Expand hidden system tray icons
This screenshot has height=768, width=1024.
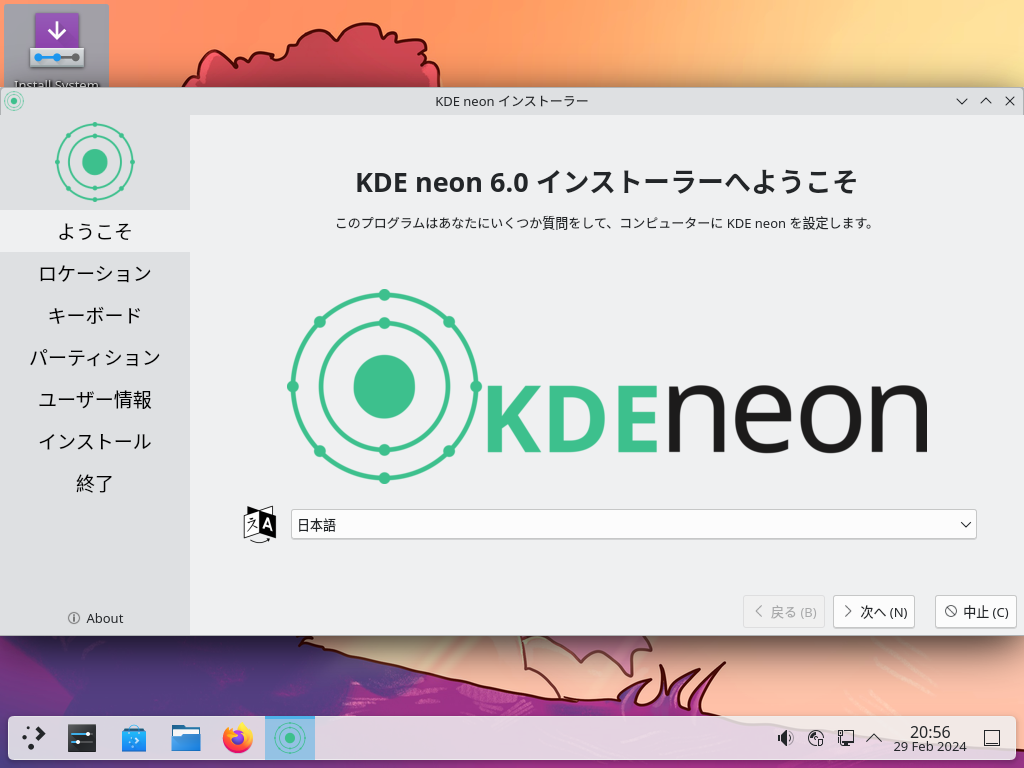coord(874,738)
